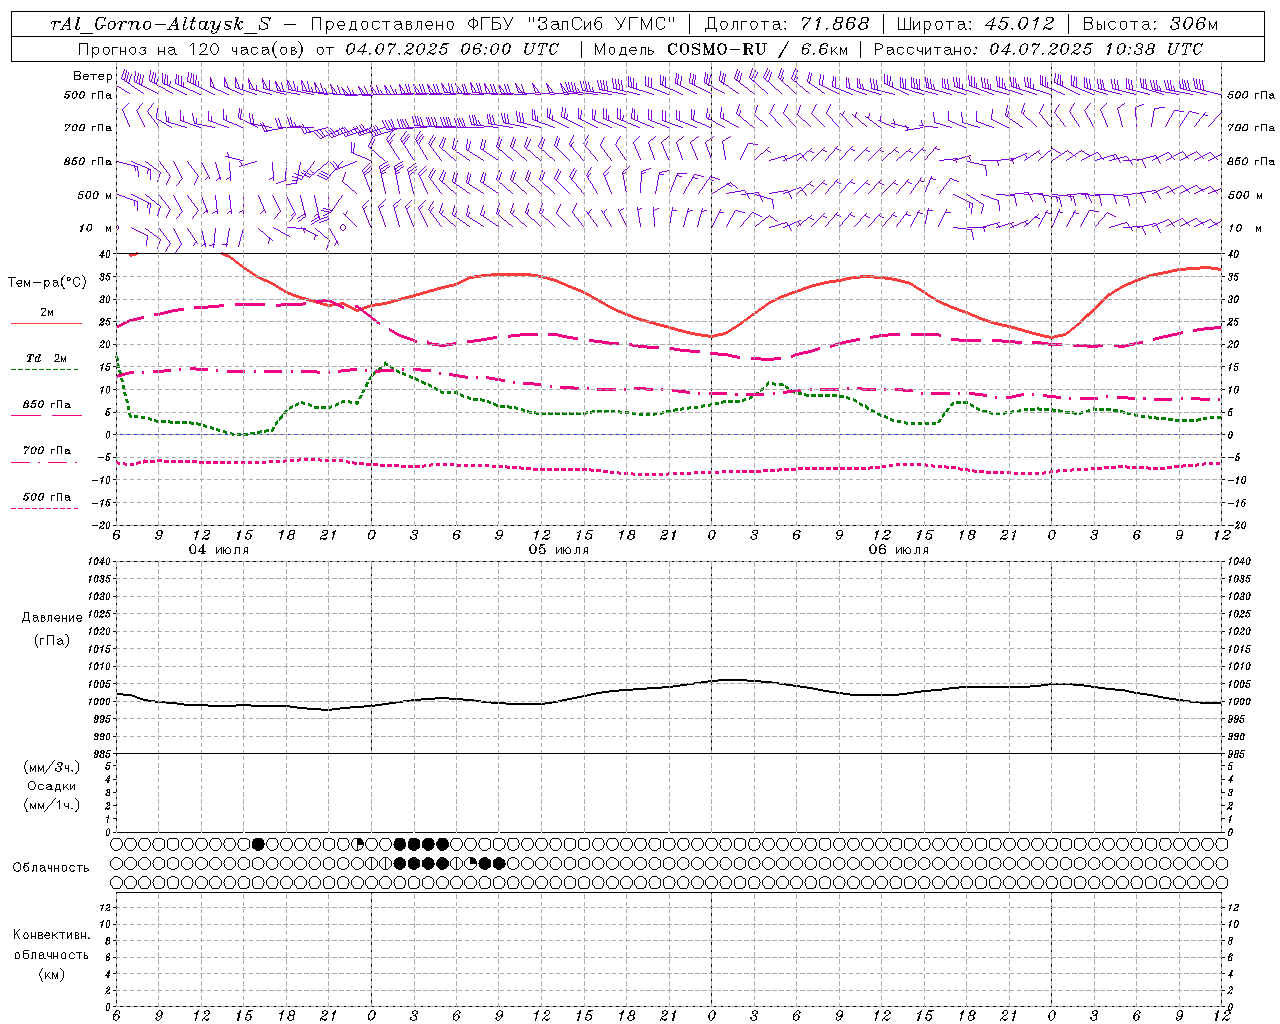Click the 06 июля date label

coord(898,550)
